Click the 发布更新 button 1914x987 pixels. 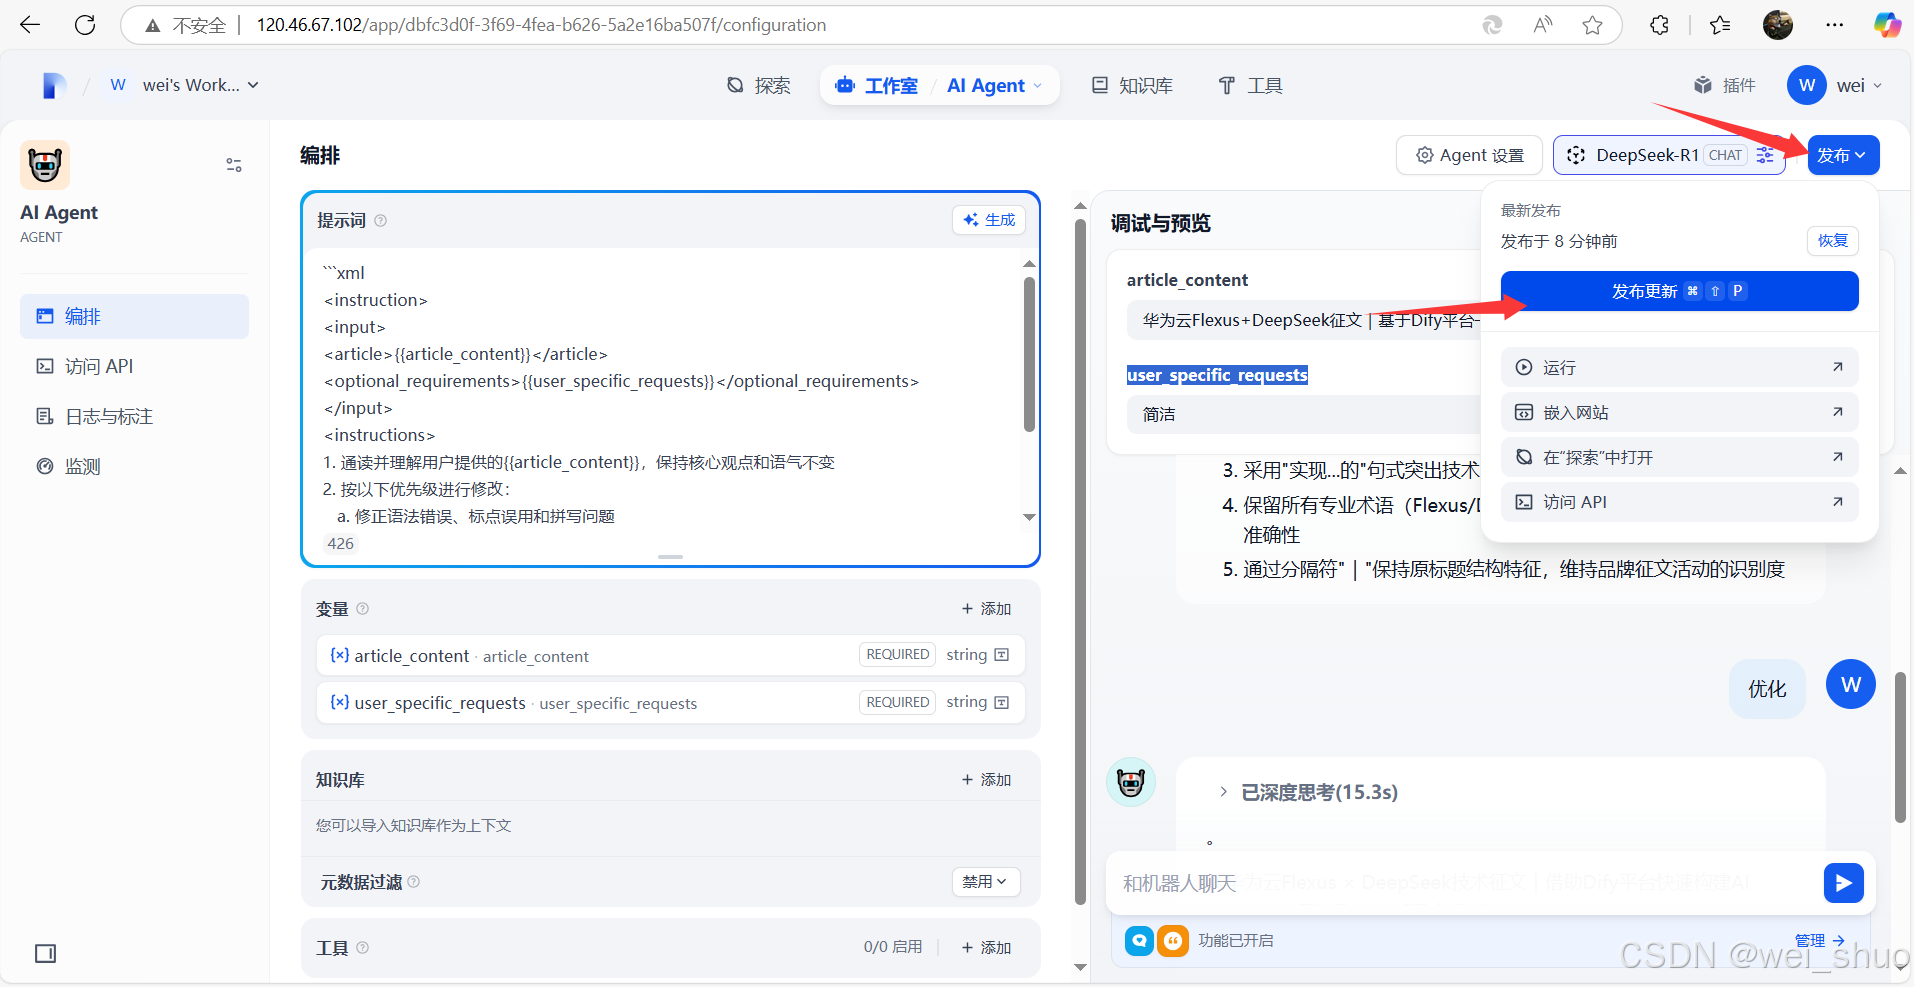(x=1679, y=291)
